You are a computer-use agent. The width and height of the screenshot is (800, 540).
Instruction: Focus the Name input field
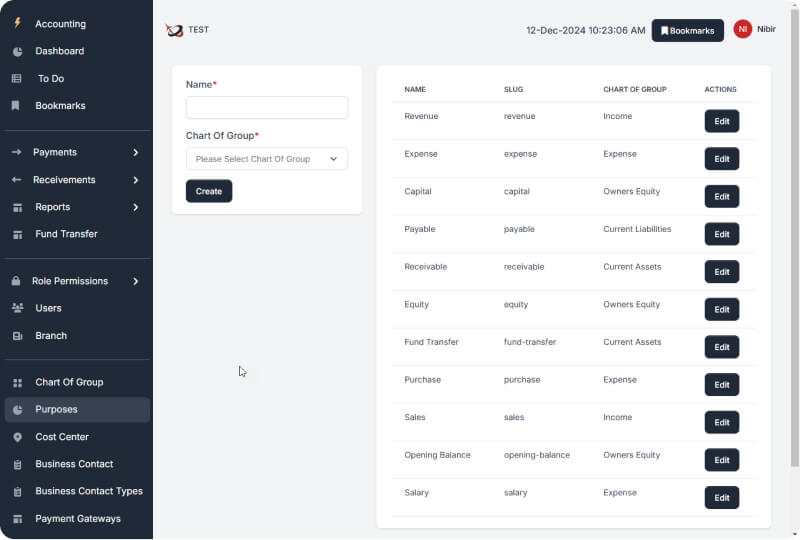[267, 108]
